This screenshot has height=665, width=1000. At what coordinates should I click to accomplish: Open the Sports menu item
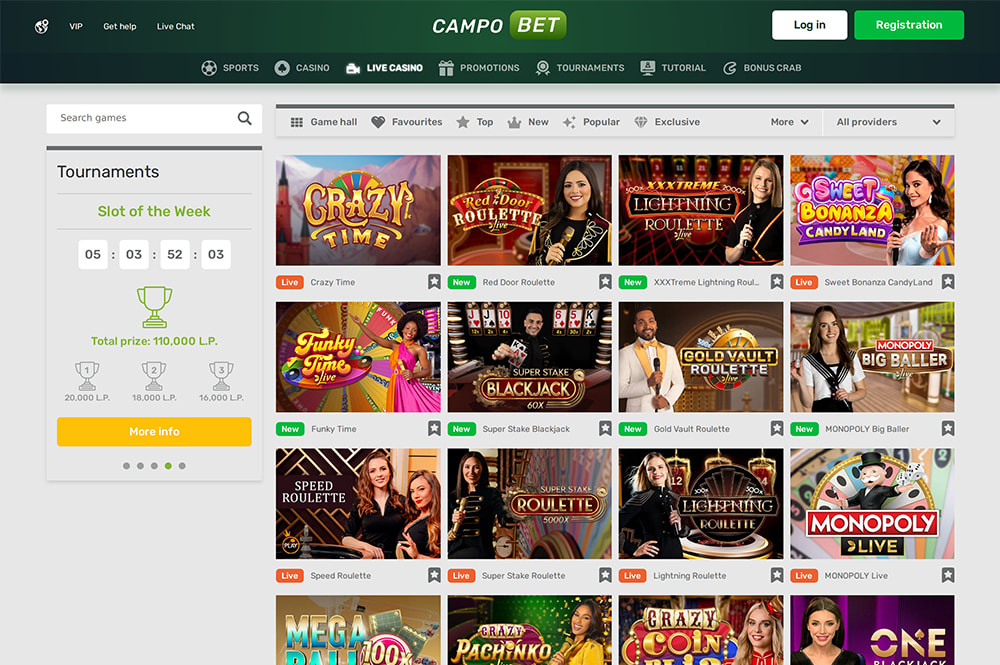click(230, 68)
